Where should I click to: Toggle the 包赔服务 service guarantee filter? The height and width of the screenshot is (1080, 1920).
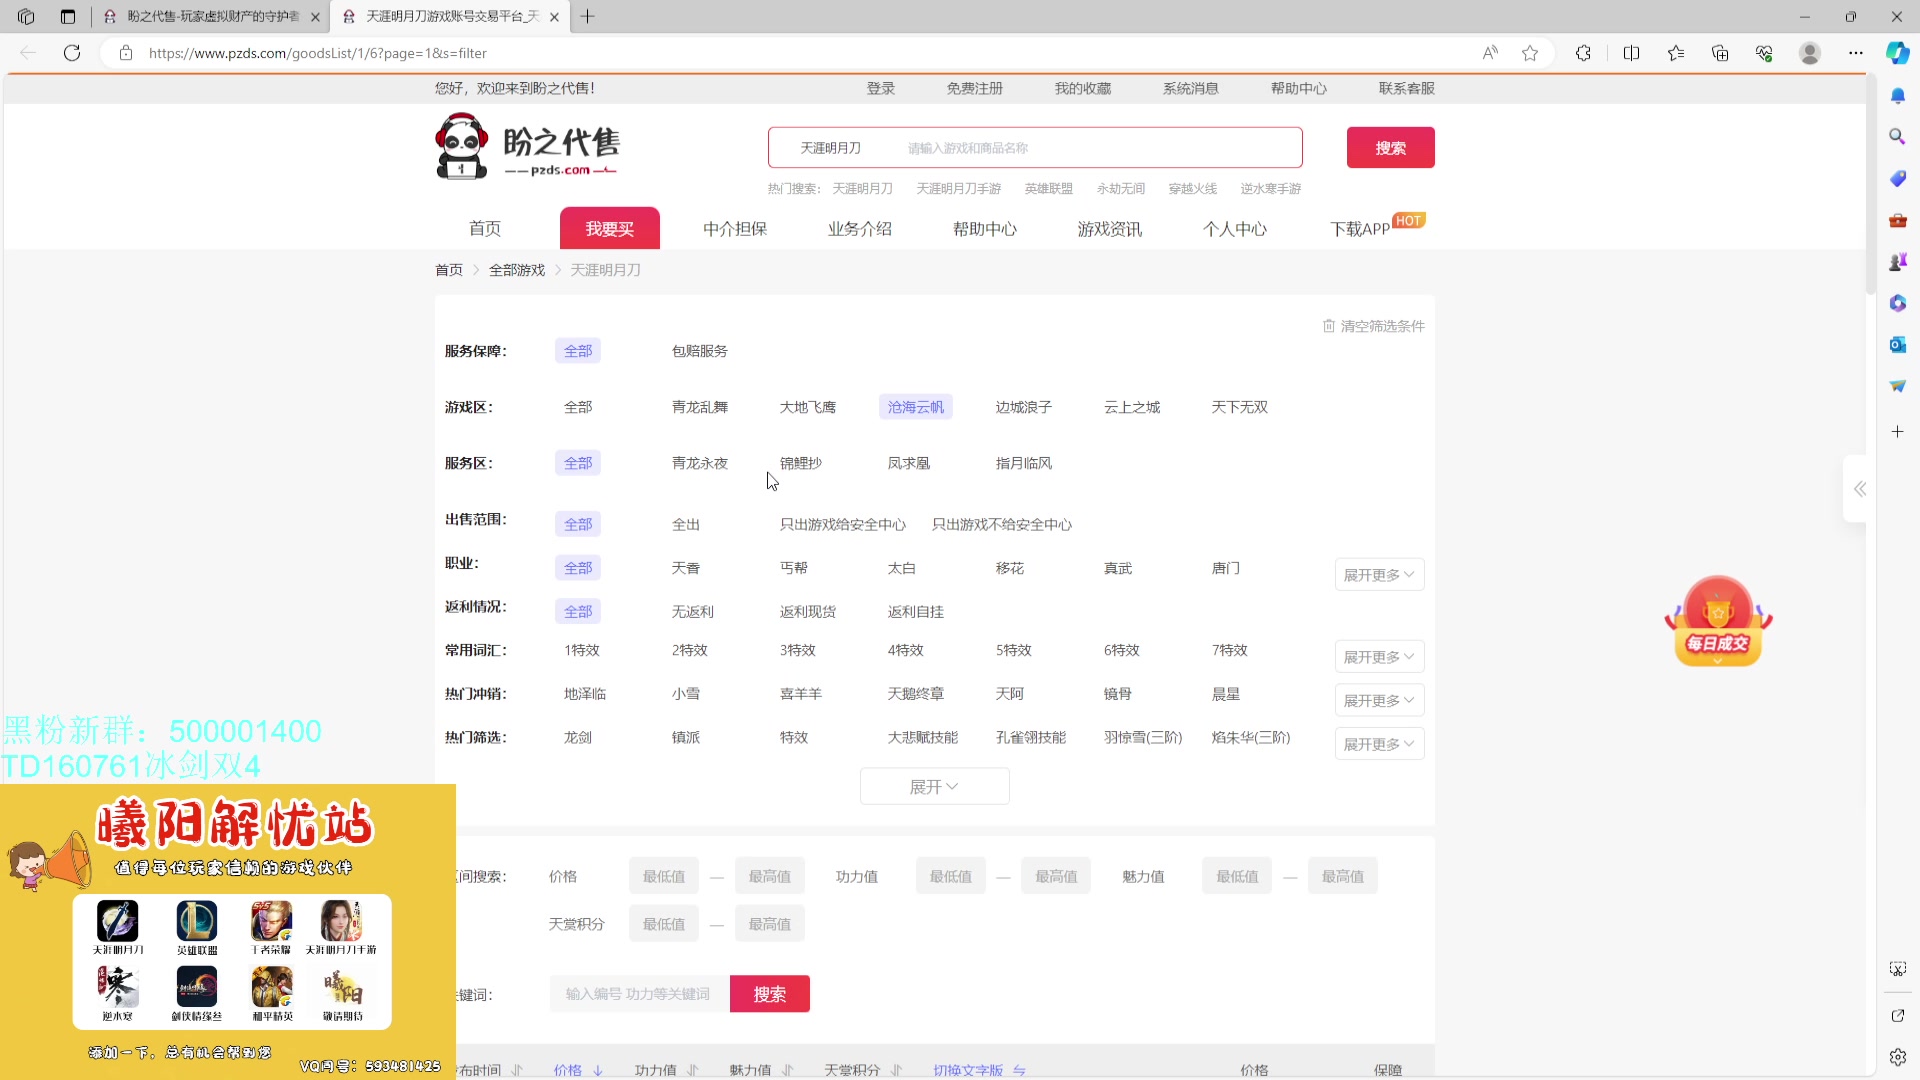698,350
